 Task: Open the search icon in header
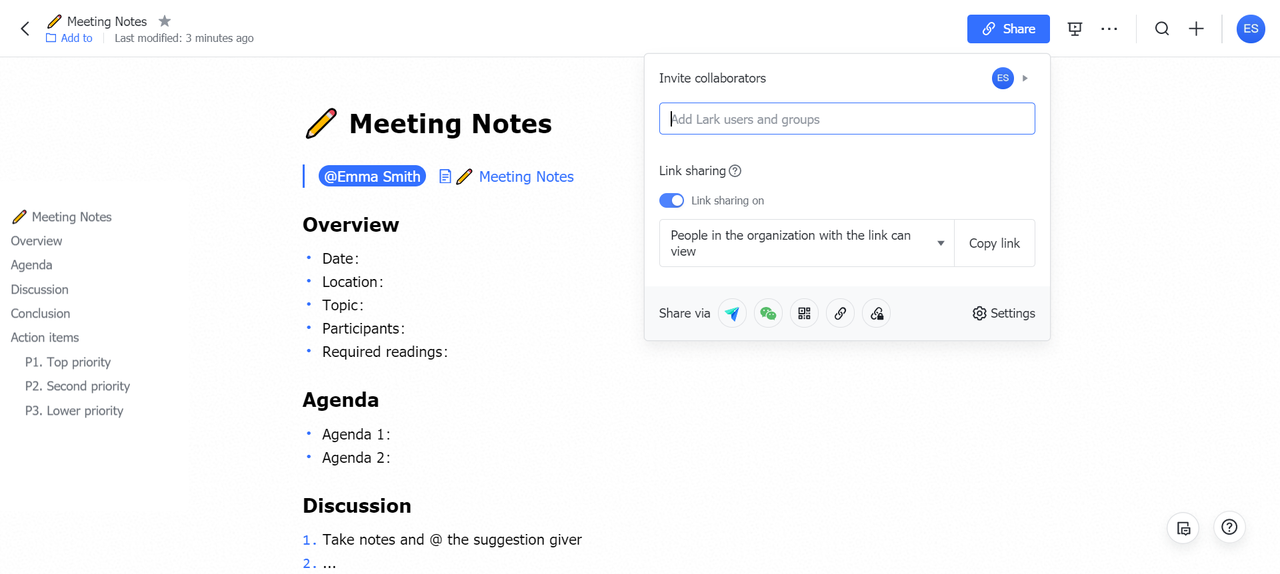[x=1162, y=29]
